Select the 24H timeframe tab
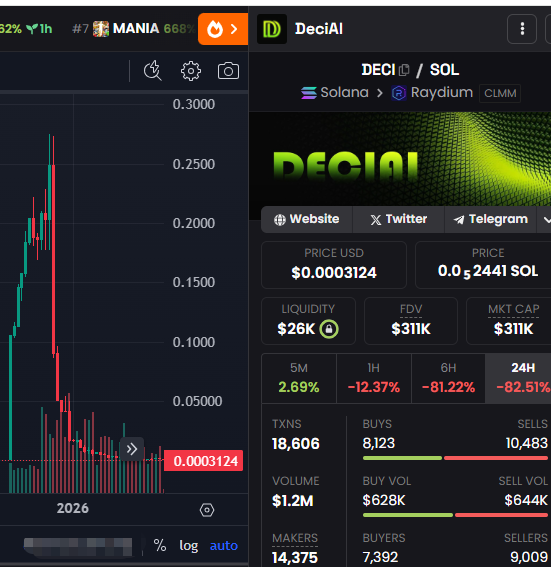Image resolution: width=551 pixels, height=567 pixels. (x=519, y=378)
